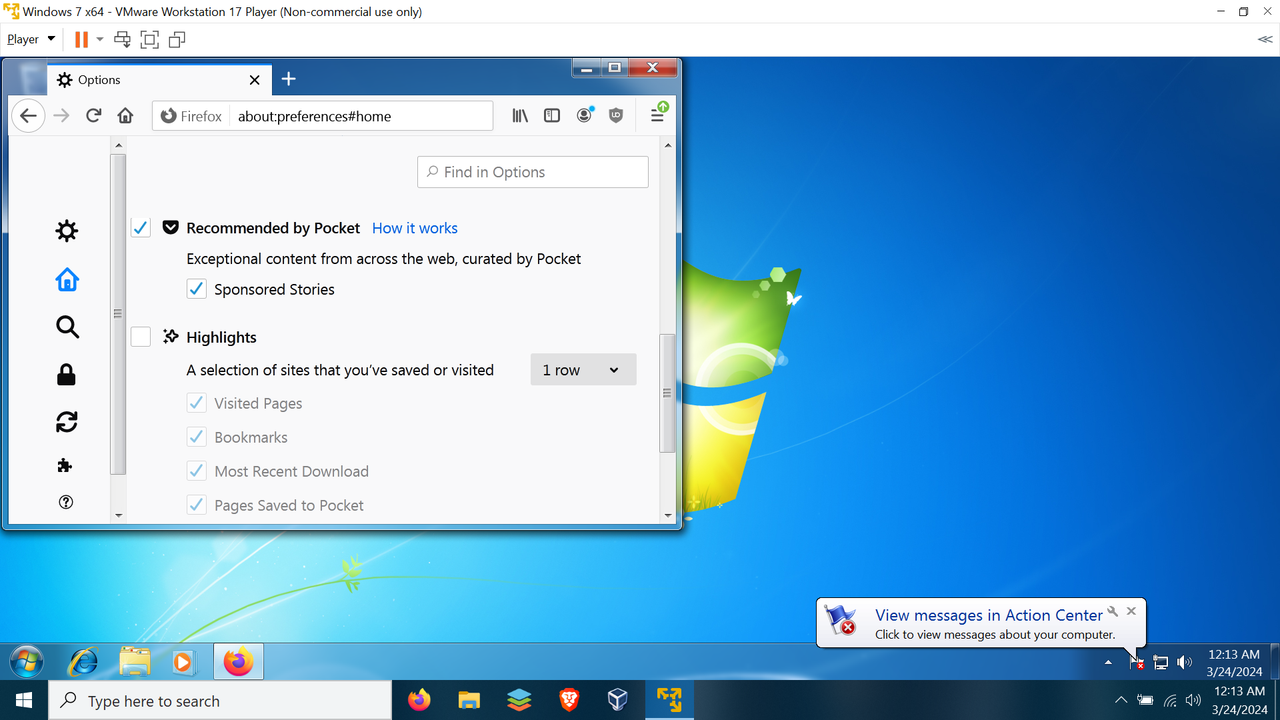Open a new Firefox tab

click(288, 79)
